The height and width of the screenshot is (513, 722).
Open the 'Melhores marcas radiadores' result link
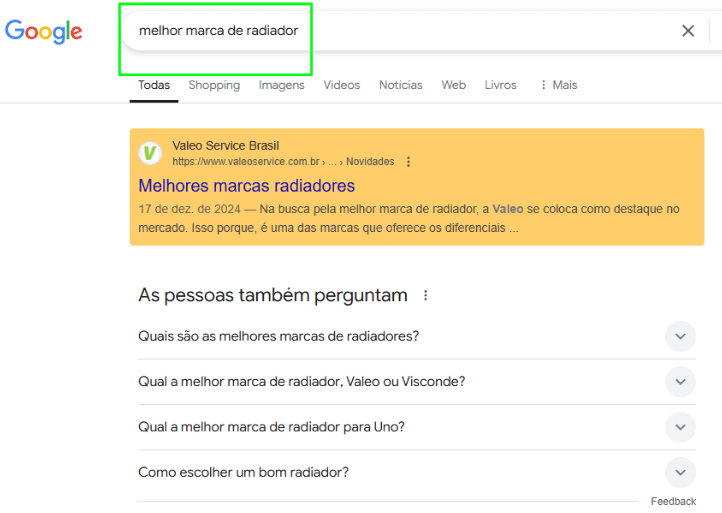coord(247,186)
